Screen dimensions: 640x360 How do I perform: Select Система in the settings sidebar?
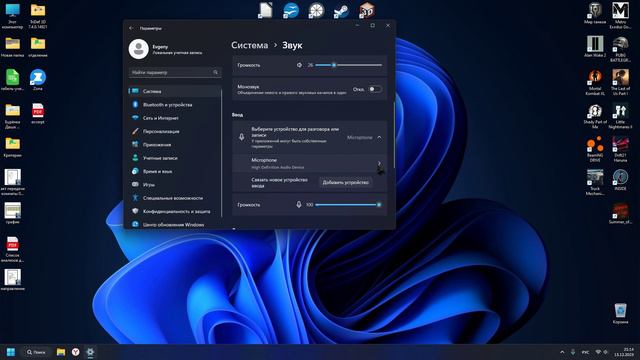(x=175, y=91)
